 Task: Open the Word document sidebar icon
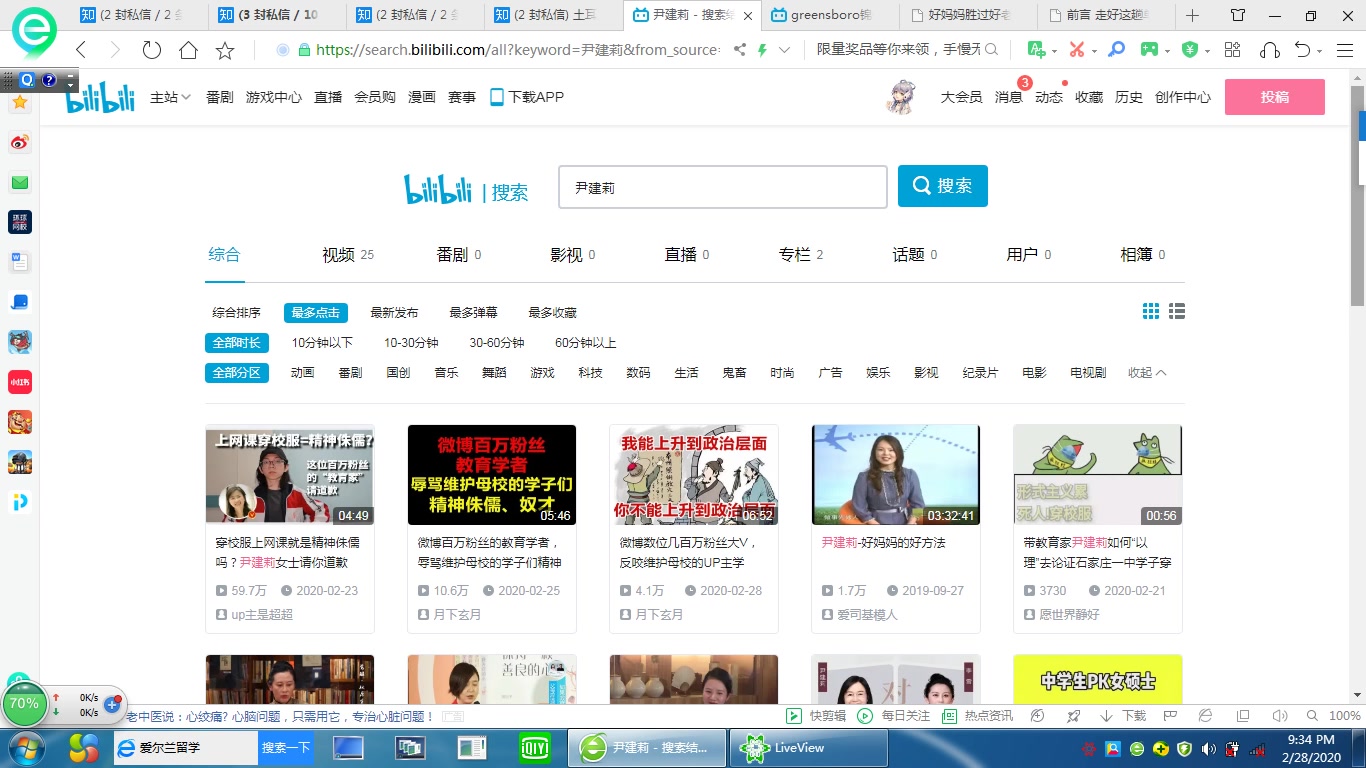click(20, 262)
